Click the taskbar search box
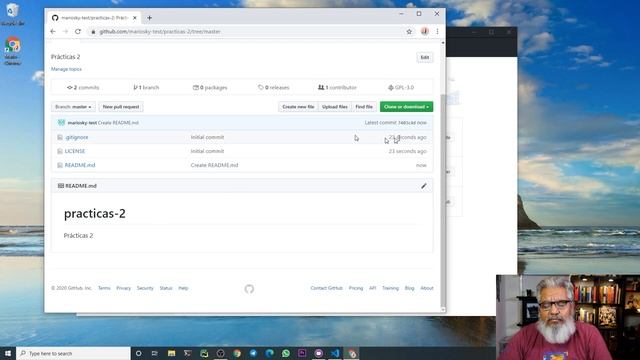 [x=73, y=353]
